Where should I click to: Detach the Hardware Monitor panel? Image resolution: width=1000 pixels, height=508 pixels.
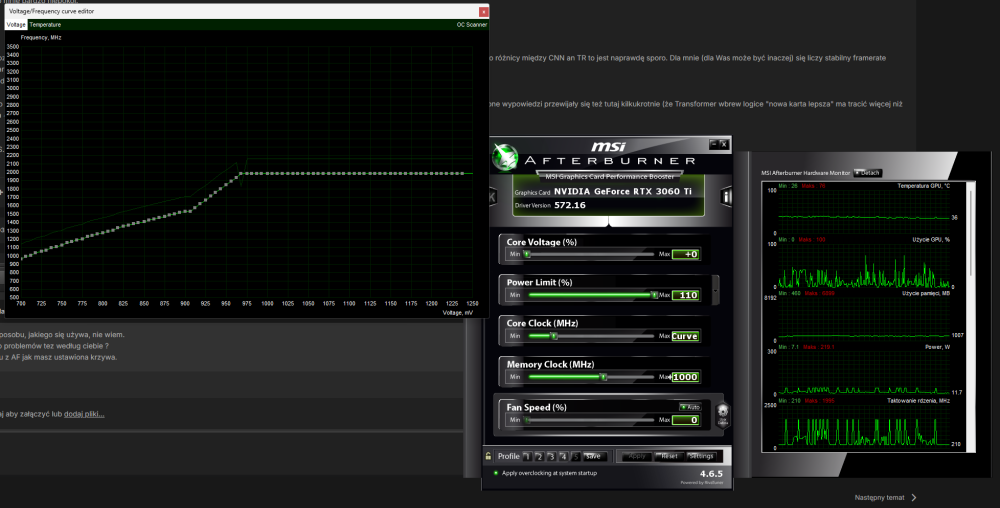(x=867, y=172)
